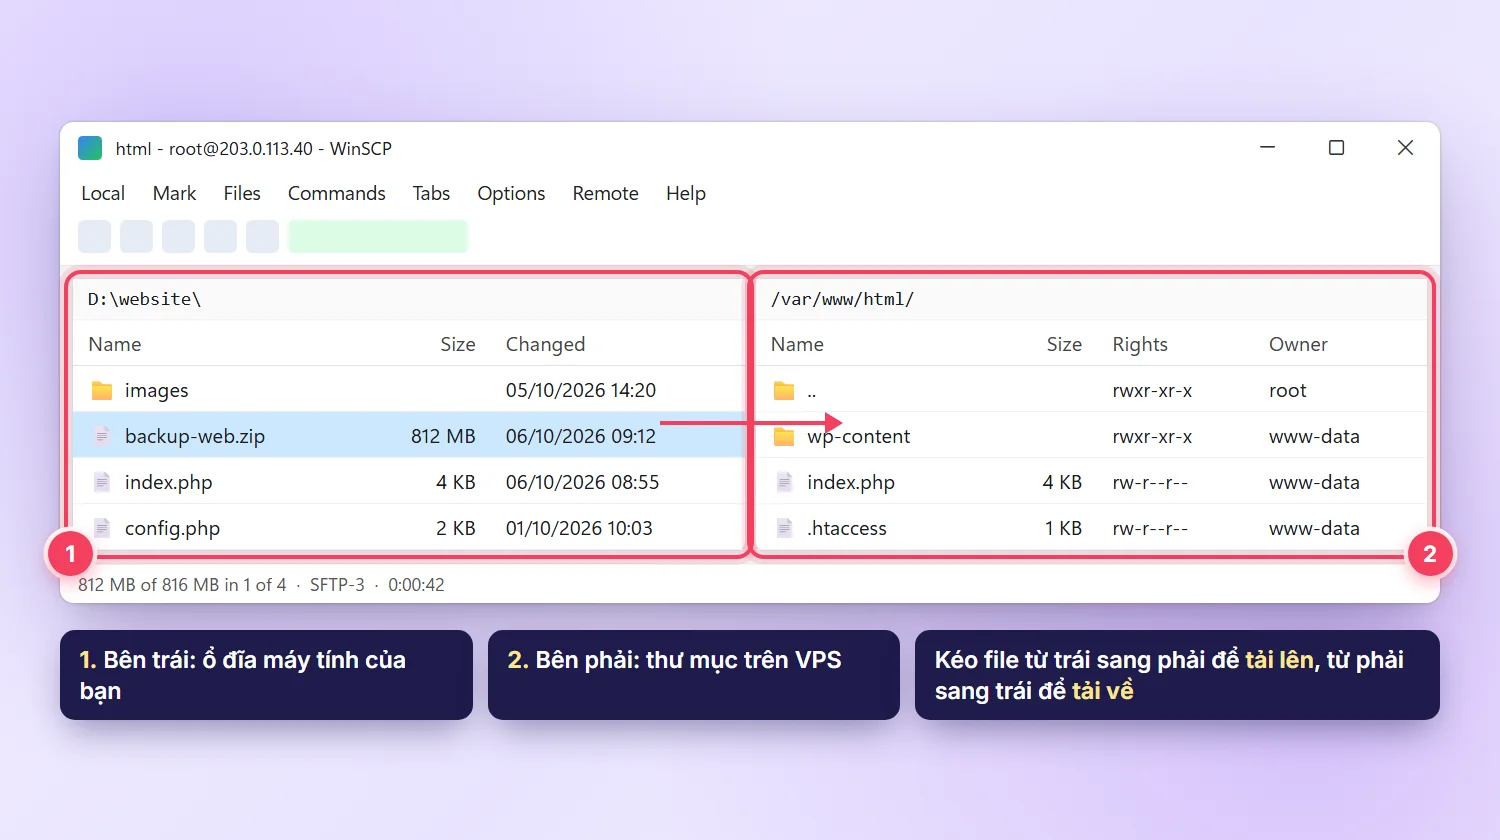Screen dimensions: 1500x840
Task: Open the Options menu
Action: tap(511, 193)
